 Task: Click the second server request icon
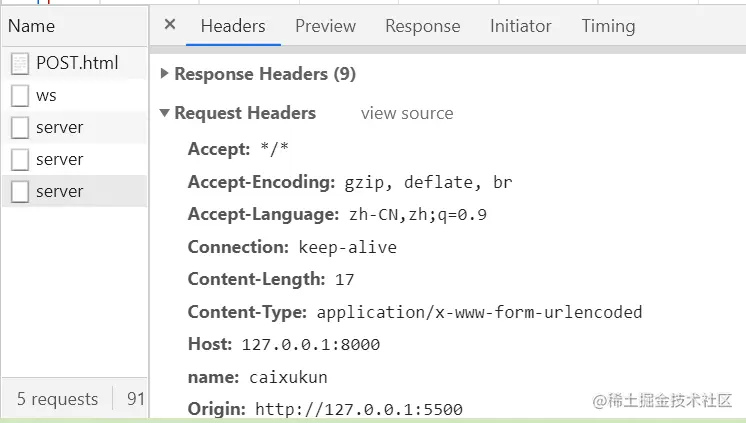(x=20, y=160)
